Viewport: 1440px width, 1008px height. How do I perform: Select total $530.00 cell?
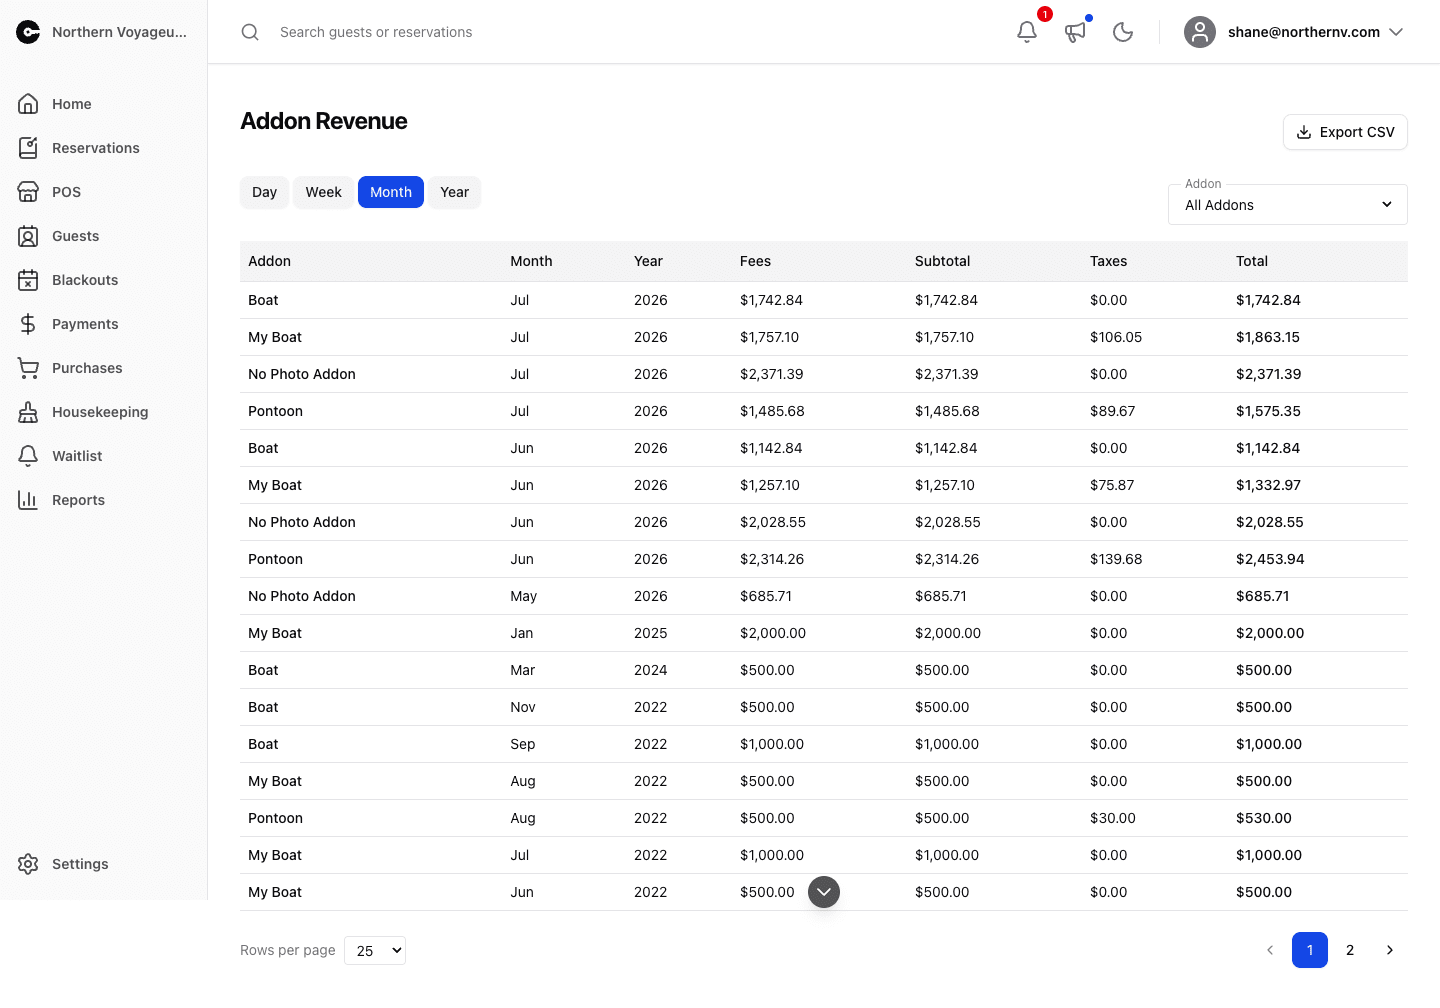point(1264,818)
